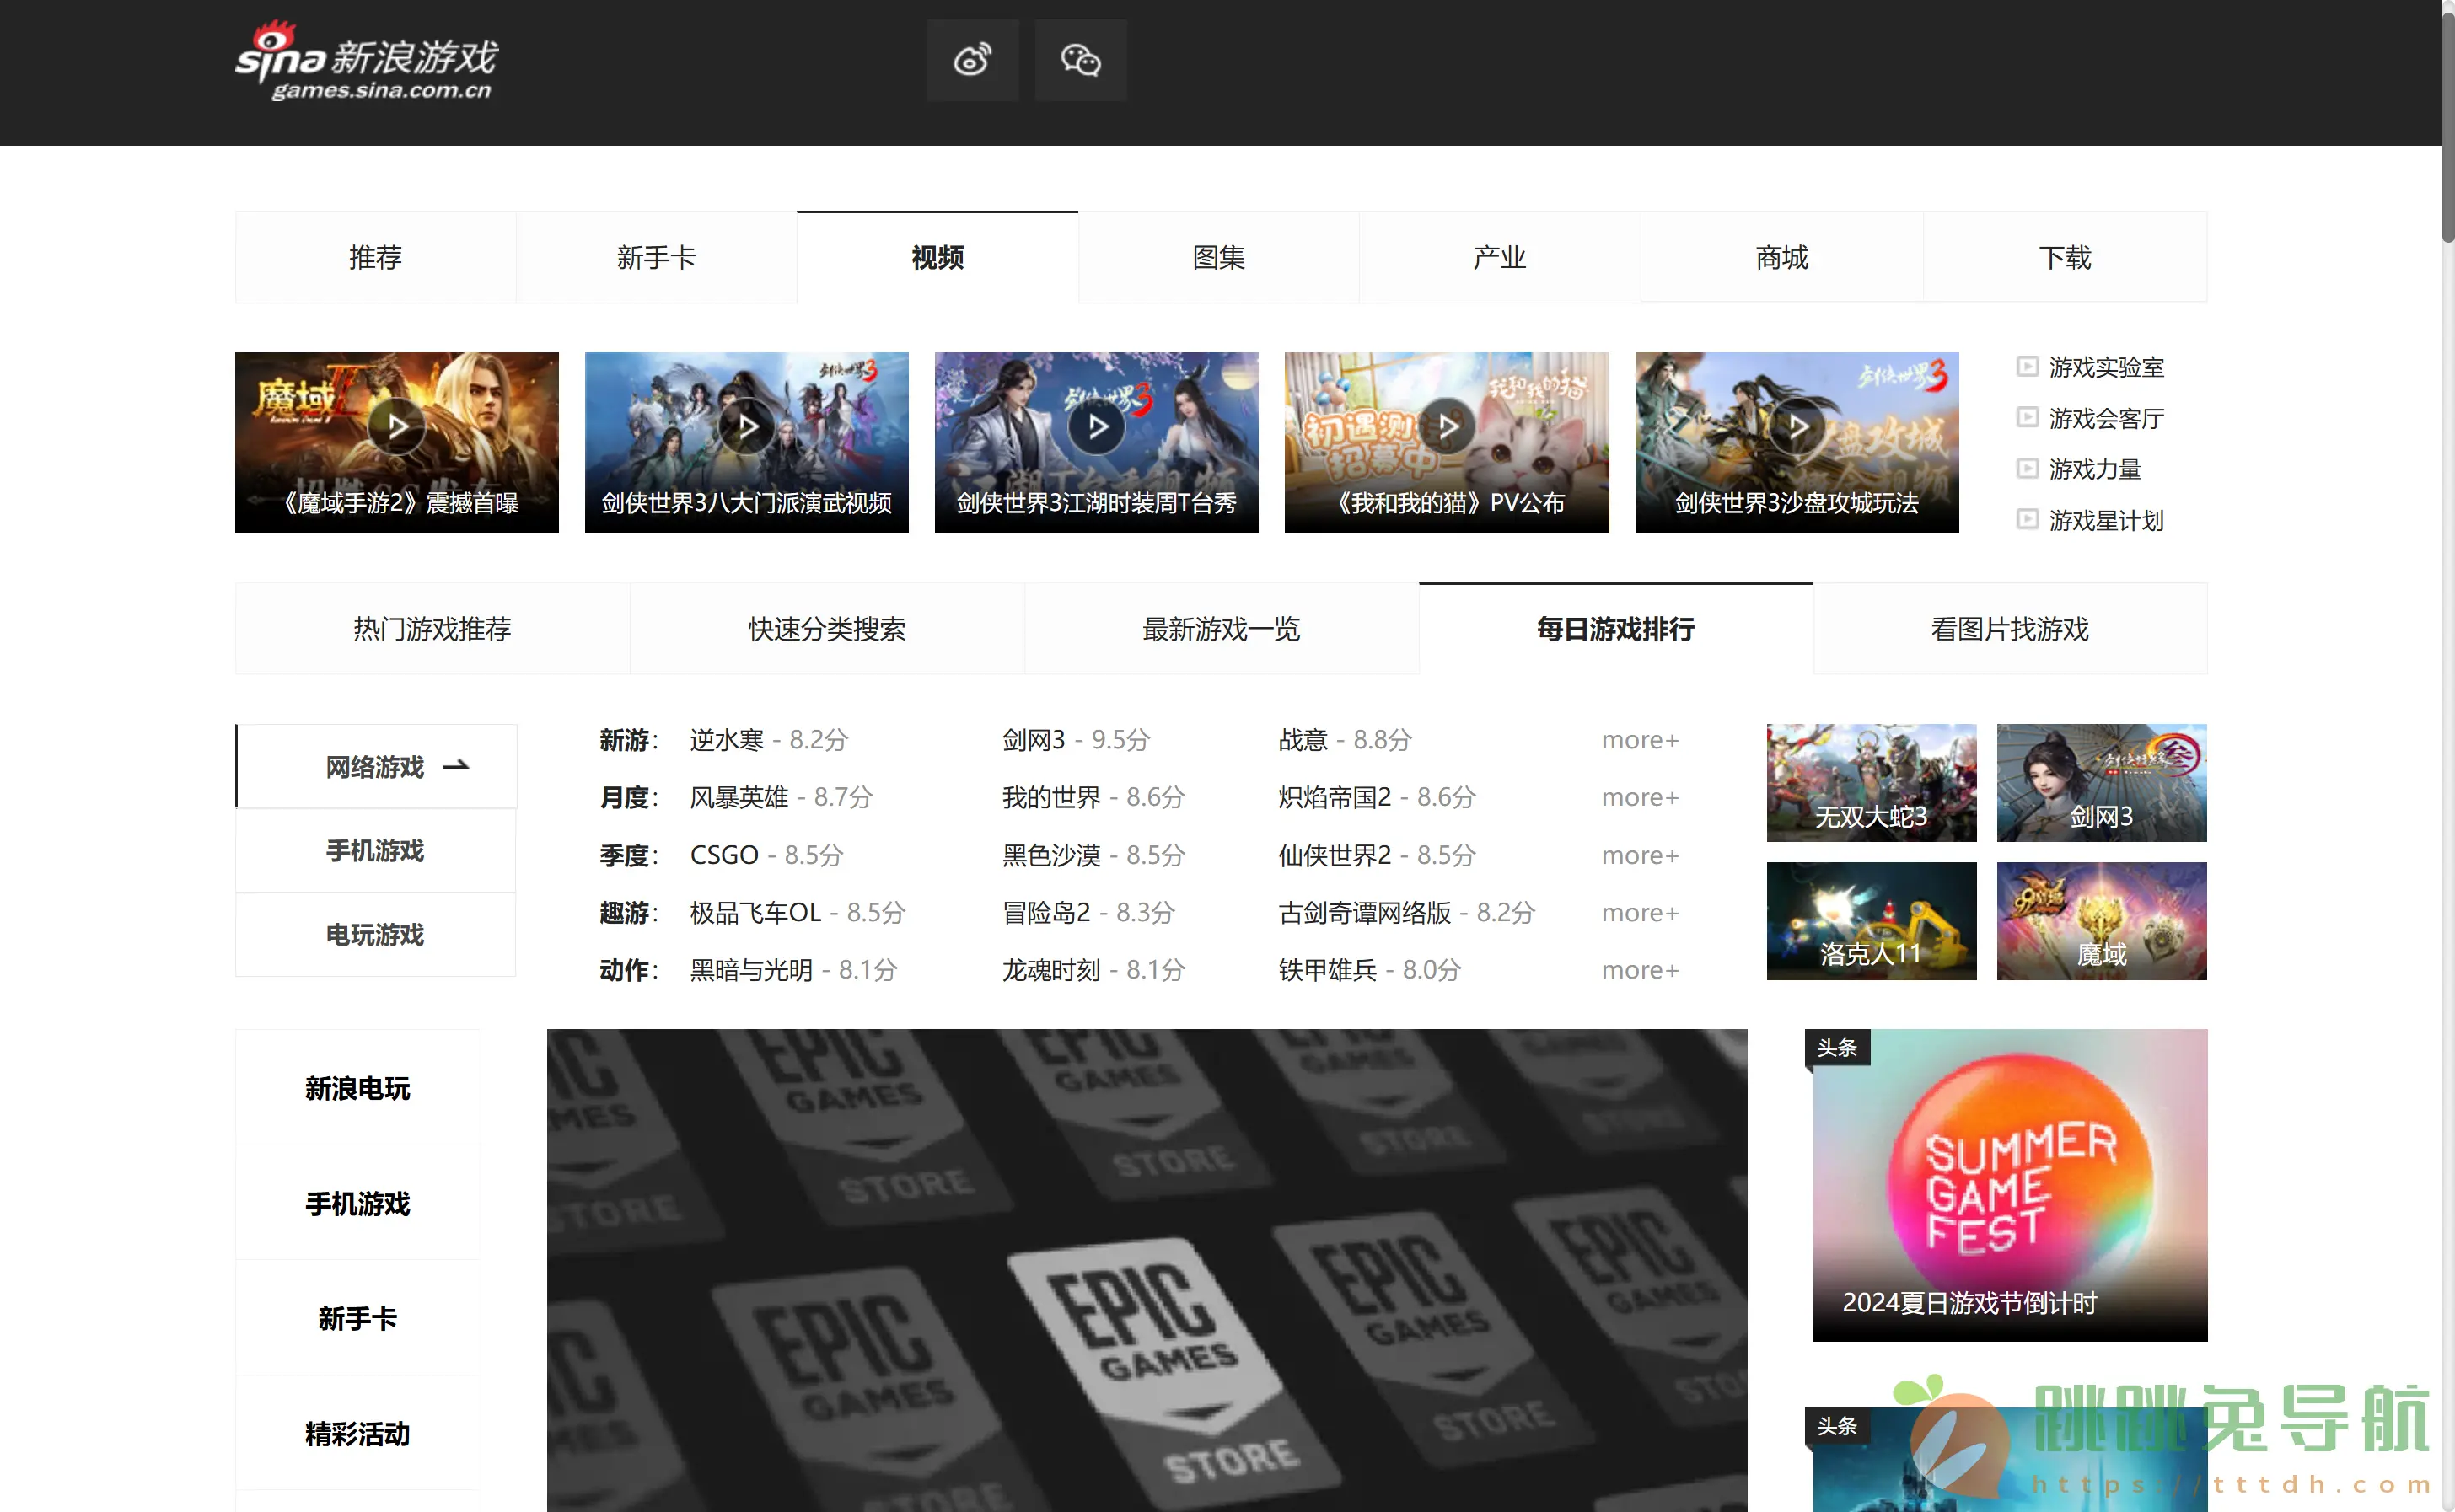
Task: Click more+ in the 动作 row
Action: (x=1640, y=970)
